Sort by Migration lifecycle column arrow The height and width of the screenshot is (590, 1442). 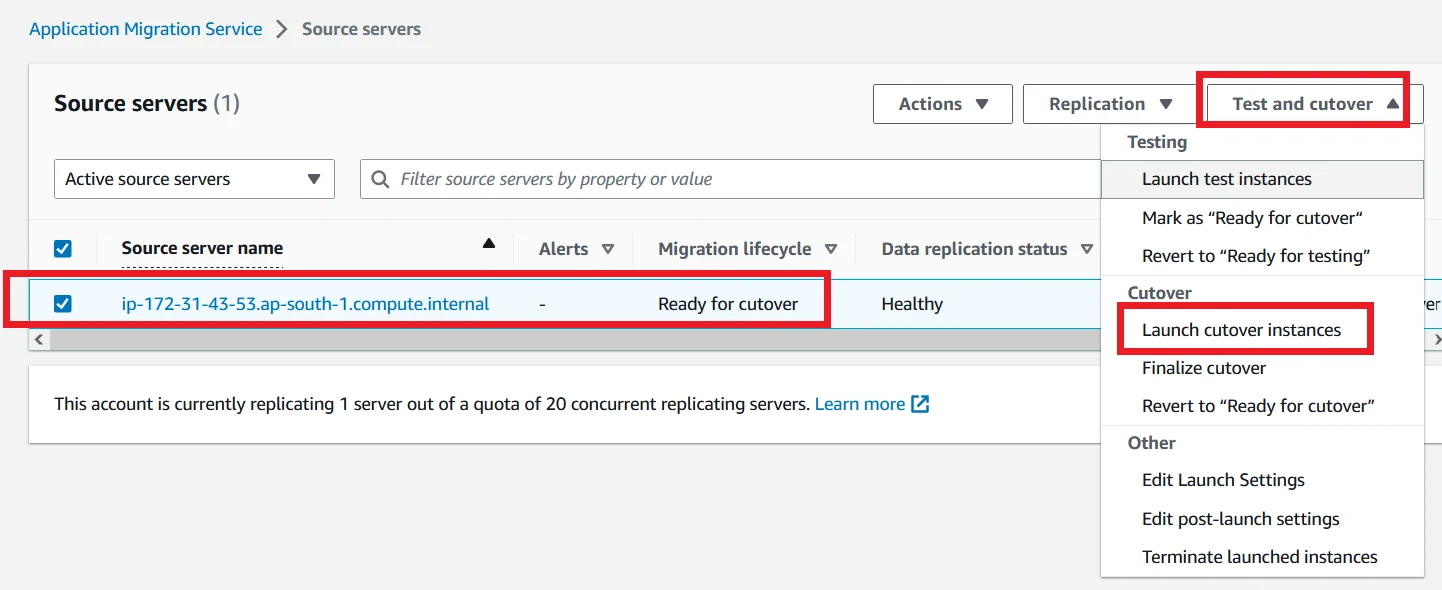click(831, 249)
